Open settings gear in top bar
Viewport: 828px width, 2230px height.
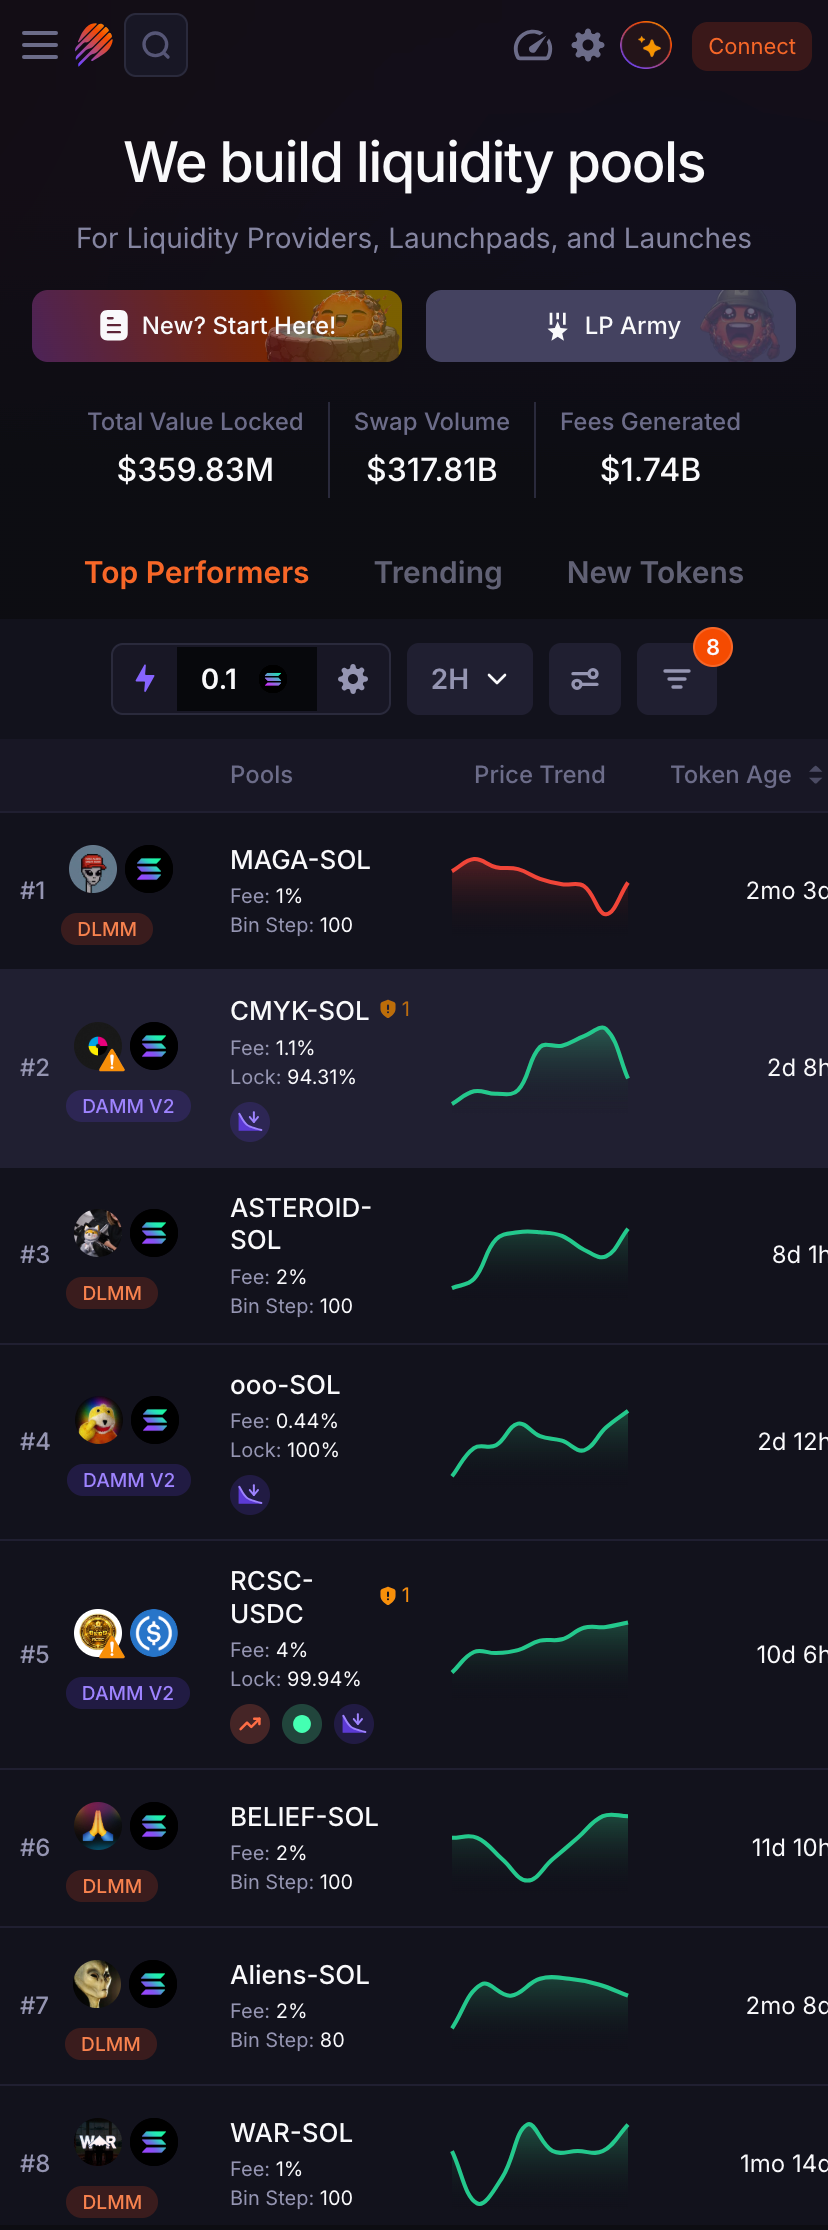588,46
